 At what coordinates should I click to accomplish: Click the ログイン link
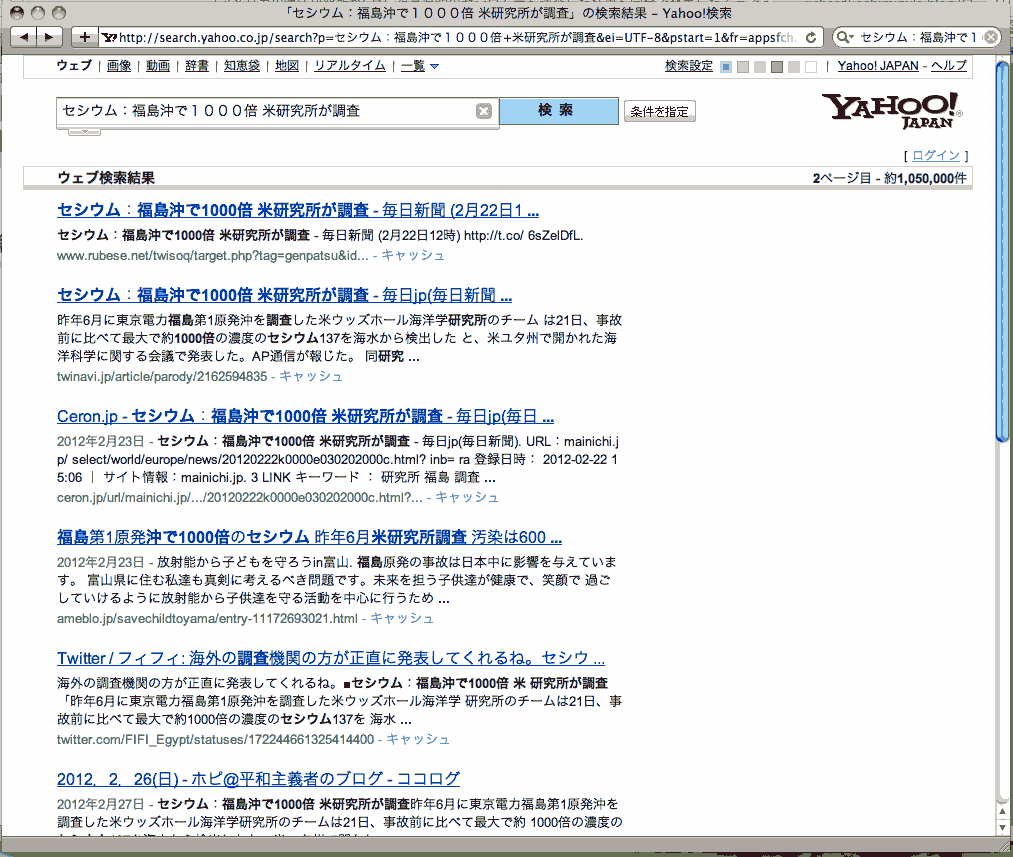coord(936,156)
